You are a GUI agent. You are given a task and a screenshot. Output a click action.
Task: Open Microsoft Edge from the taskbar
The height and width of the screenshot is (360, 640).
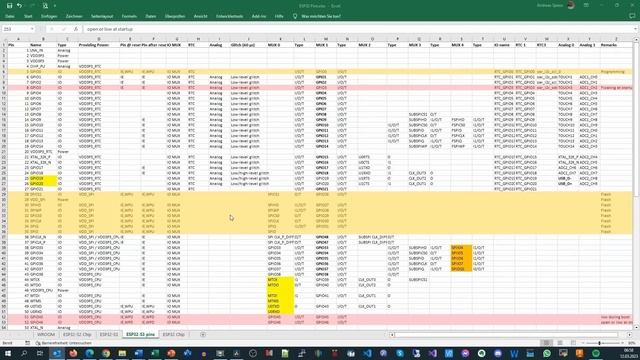[90, 353]
